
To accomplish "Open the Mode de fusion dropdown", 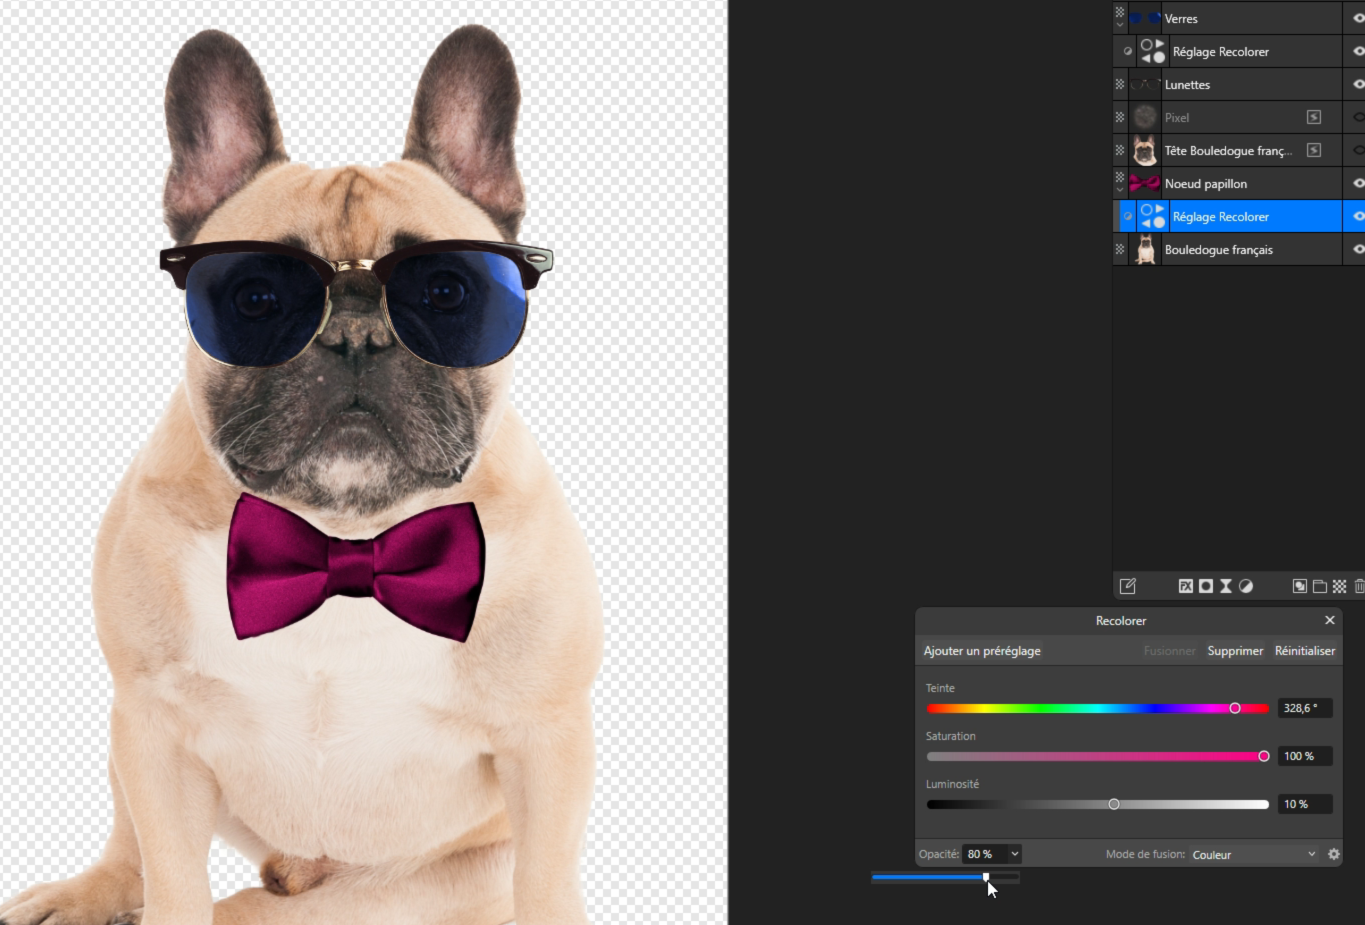I will 1254,854.
